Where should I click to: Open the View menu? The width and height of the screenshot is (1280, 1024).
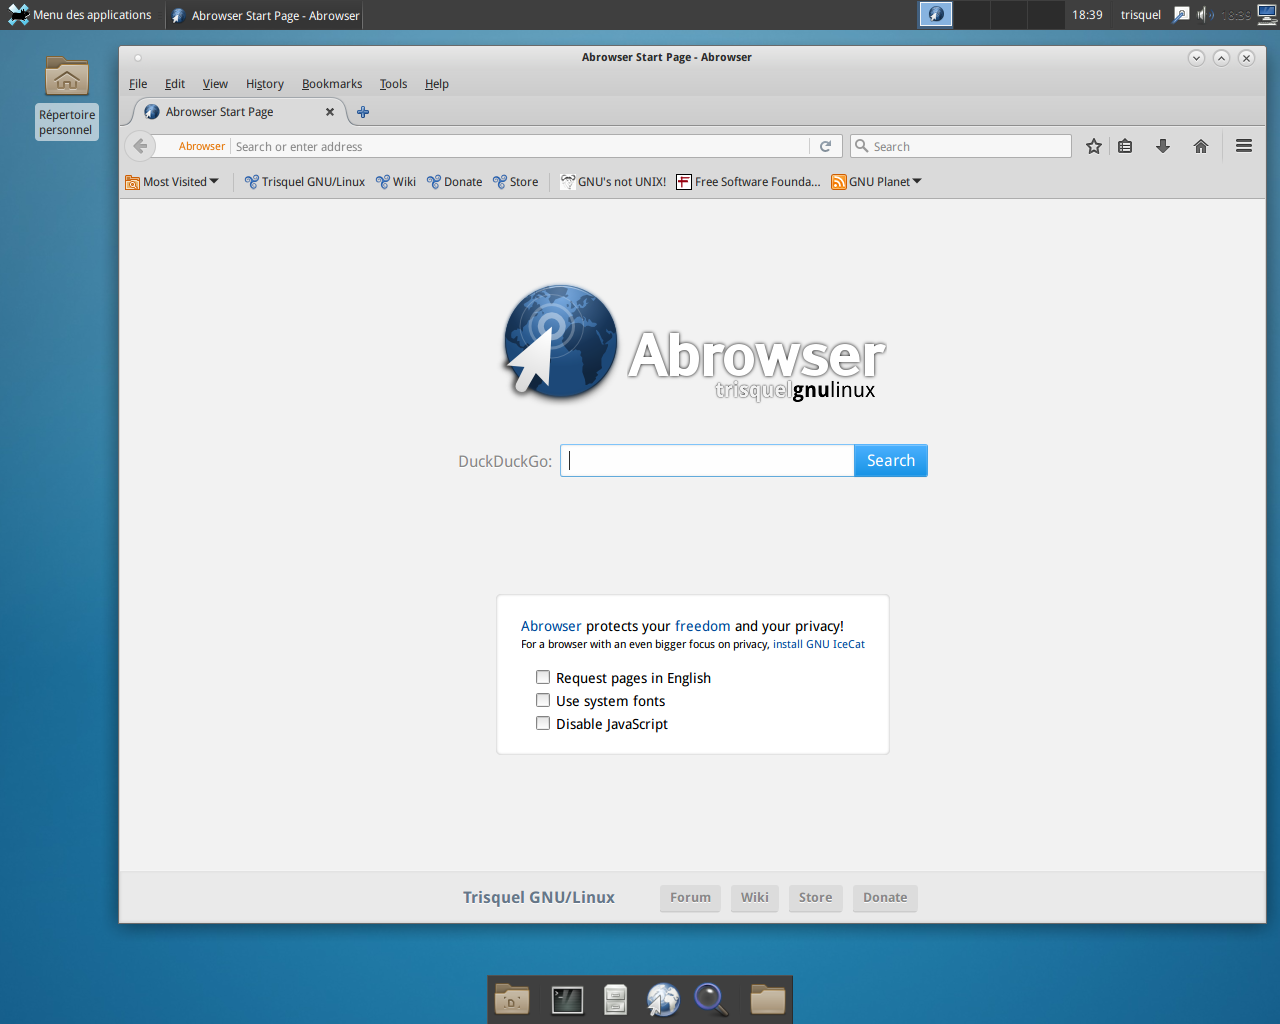pyautogui.click(x=215, y=84)
